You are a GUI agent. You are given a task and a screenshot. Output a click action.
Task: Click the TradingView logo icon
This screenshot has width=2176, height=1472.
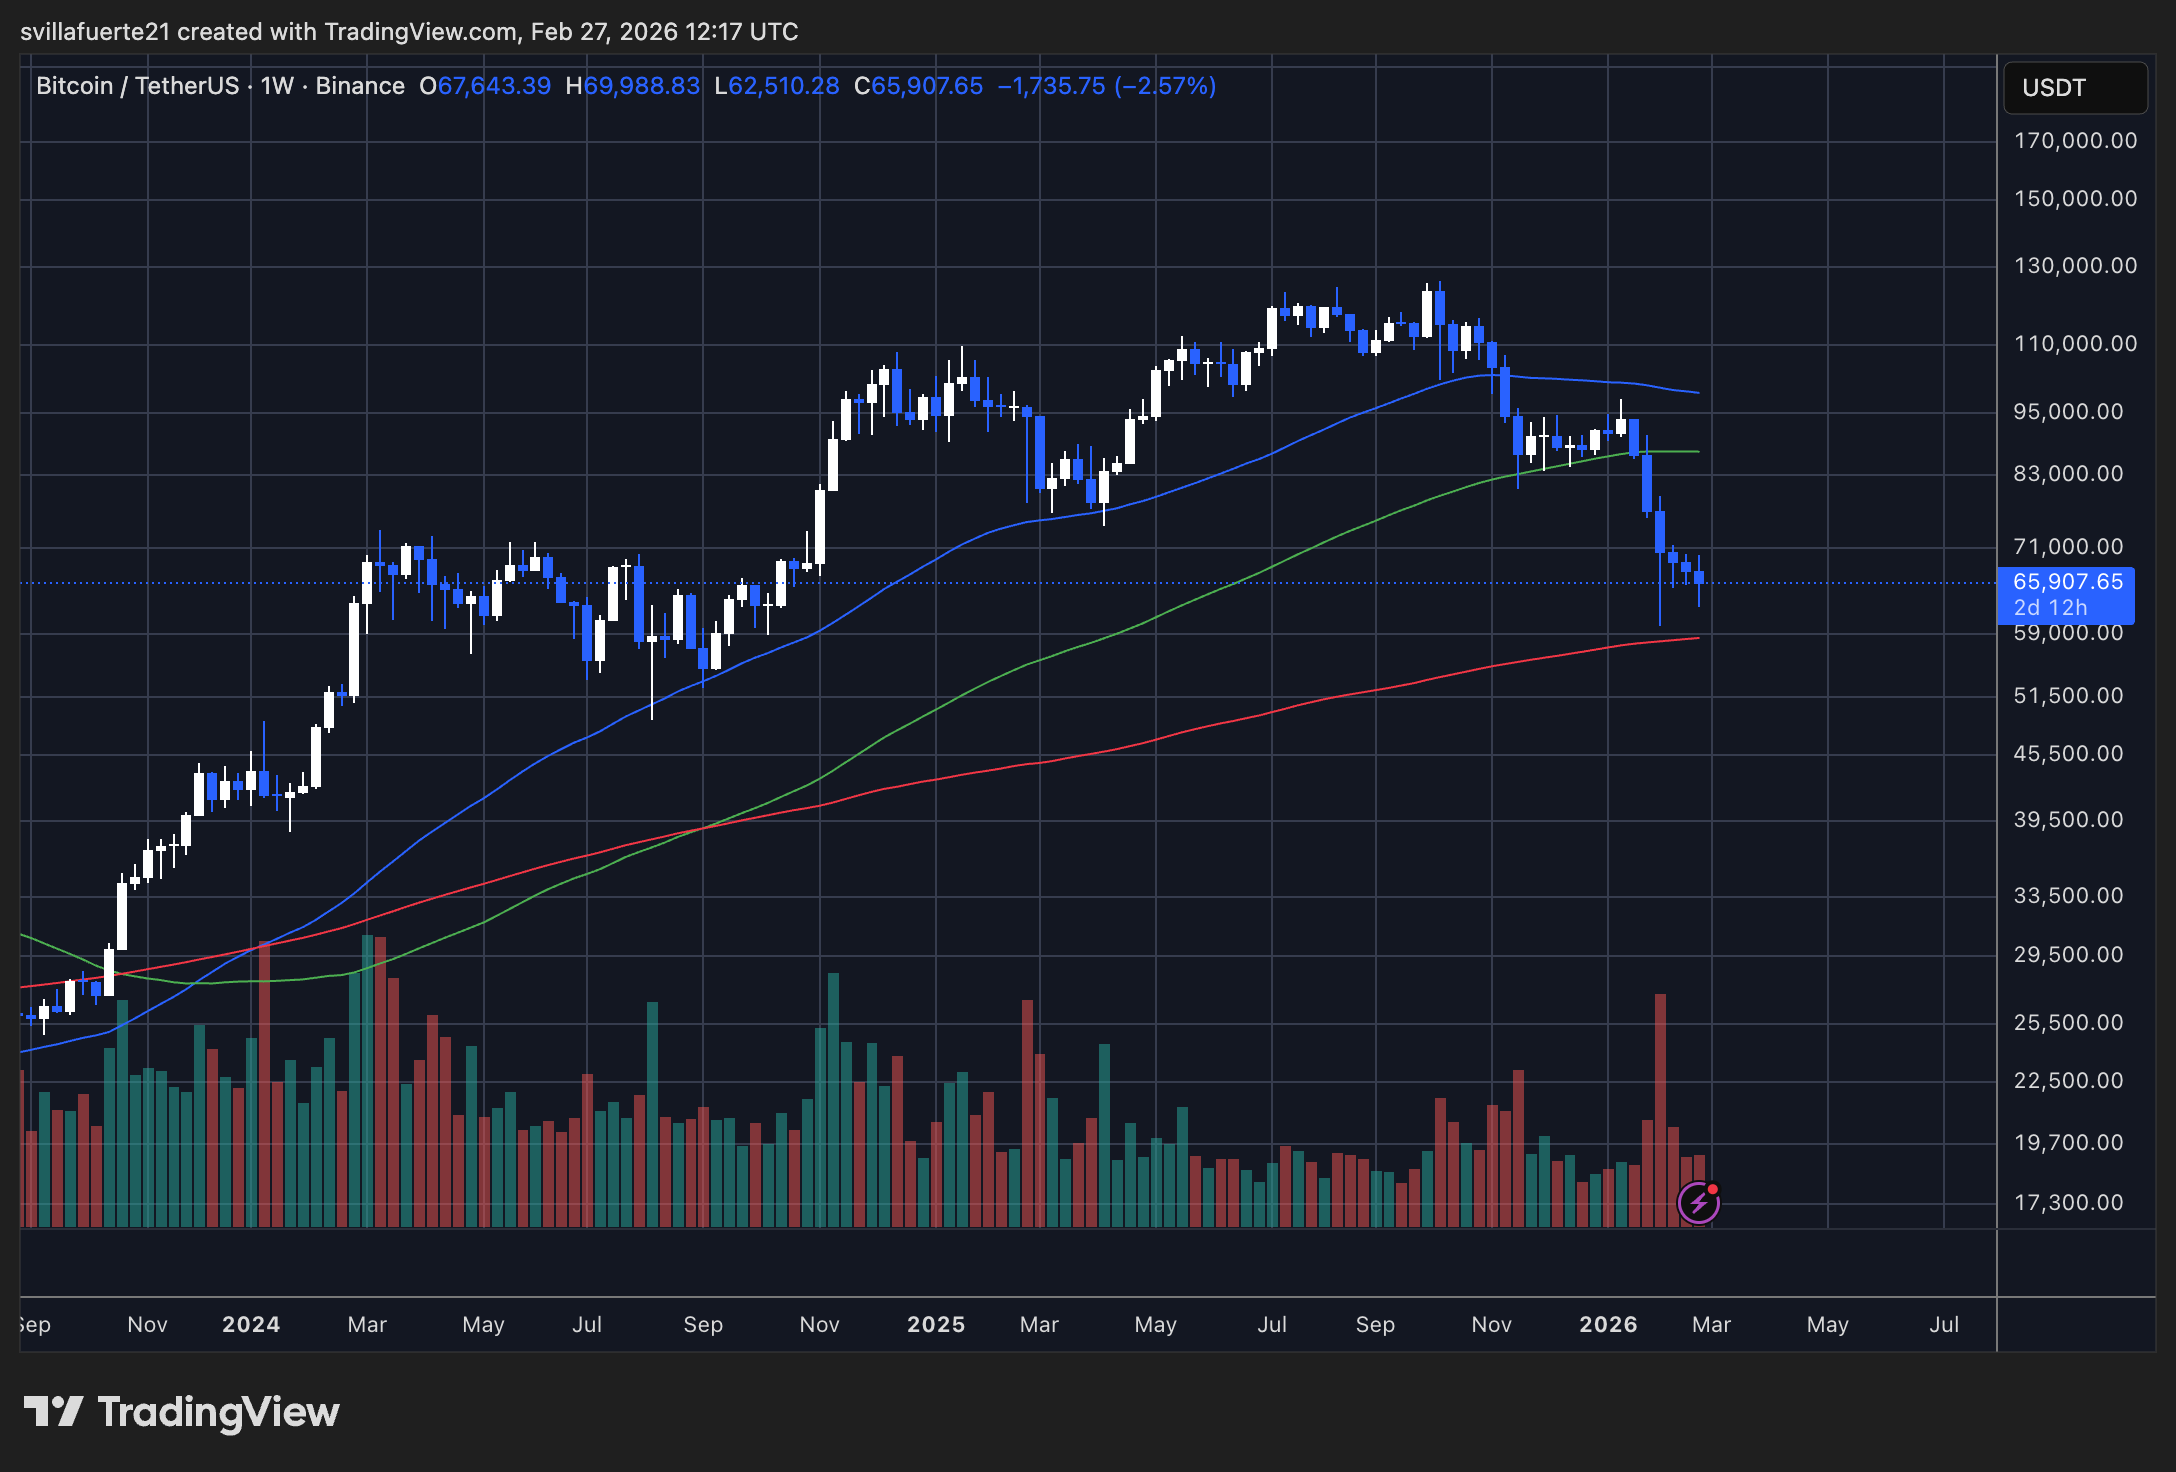pyautogui.click(x=53, y=1412)
